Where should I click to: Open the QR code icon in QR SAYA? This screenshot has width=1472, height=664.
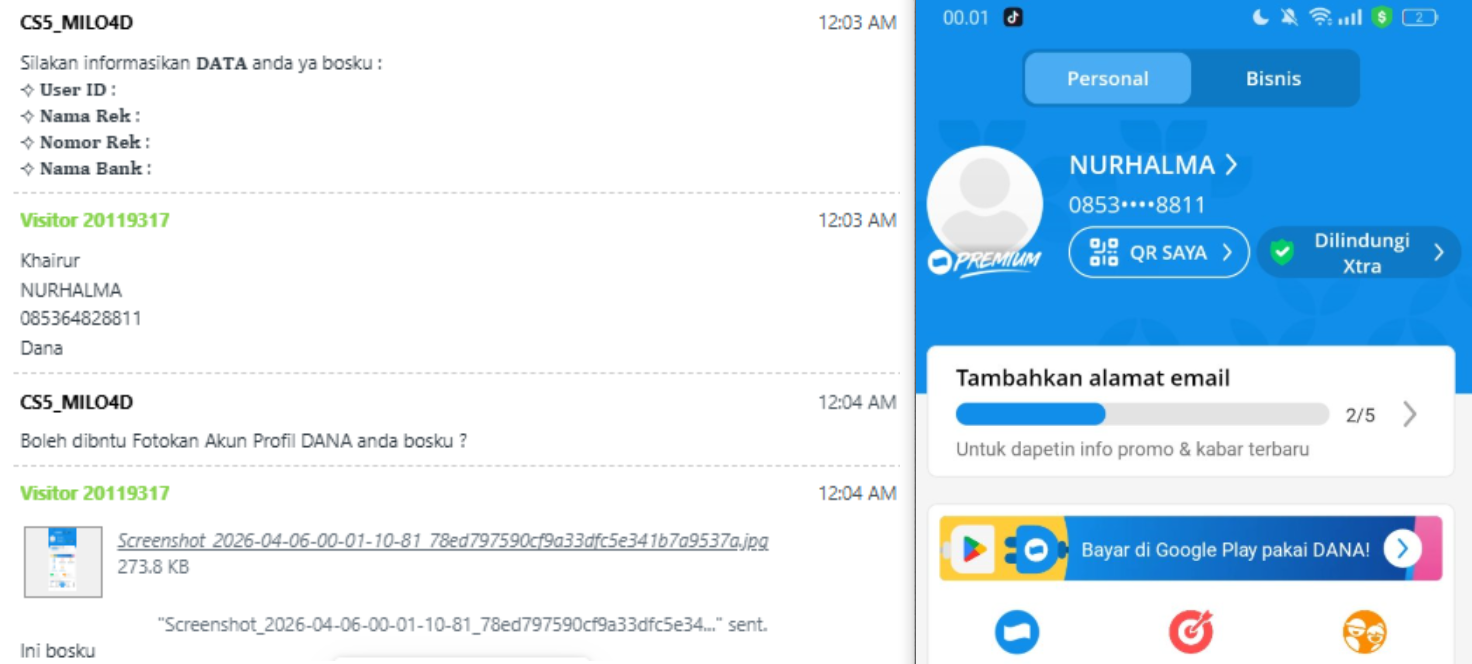pos(1103,252)
